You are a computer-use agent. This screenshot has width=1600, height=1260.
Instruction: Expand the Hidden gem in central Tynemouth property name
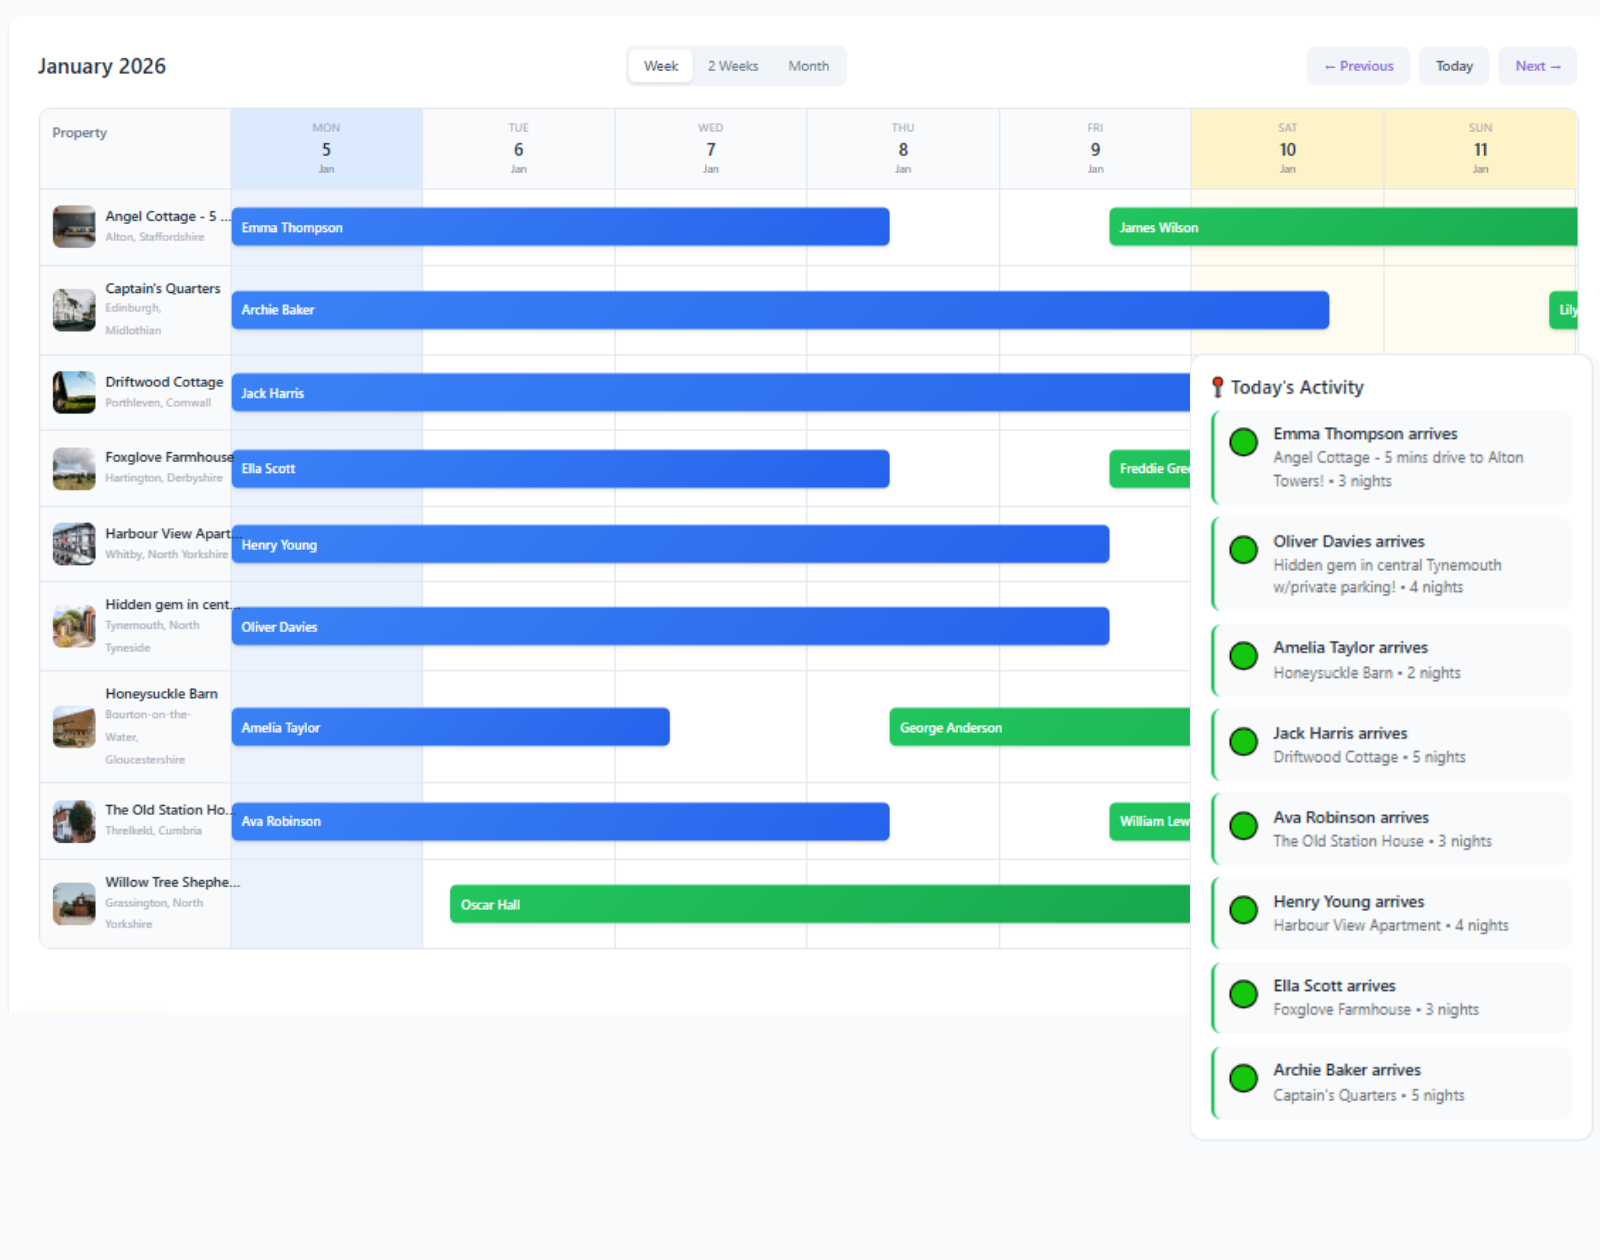170,604
